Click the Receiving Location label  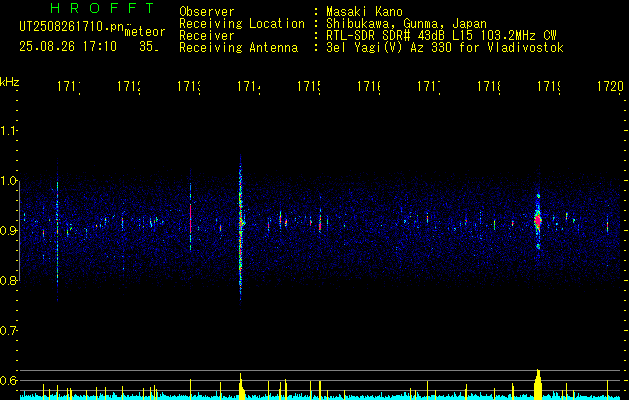[242, 24]
